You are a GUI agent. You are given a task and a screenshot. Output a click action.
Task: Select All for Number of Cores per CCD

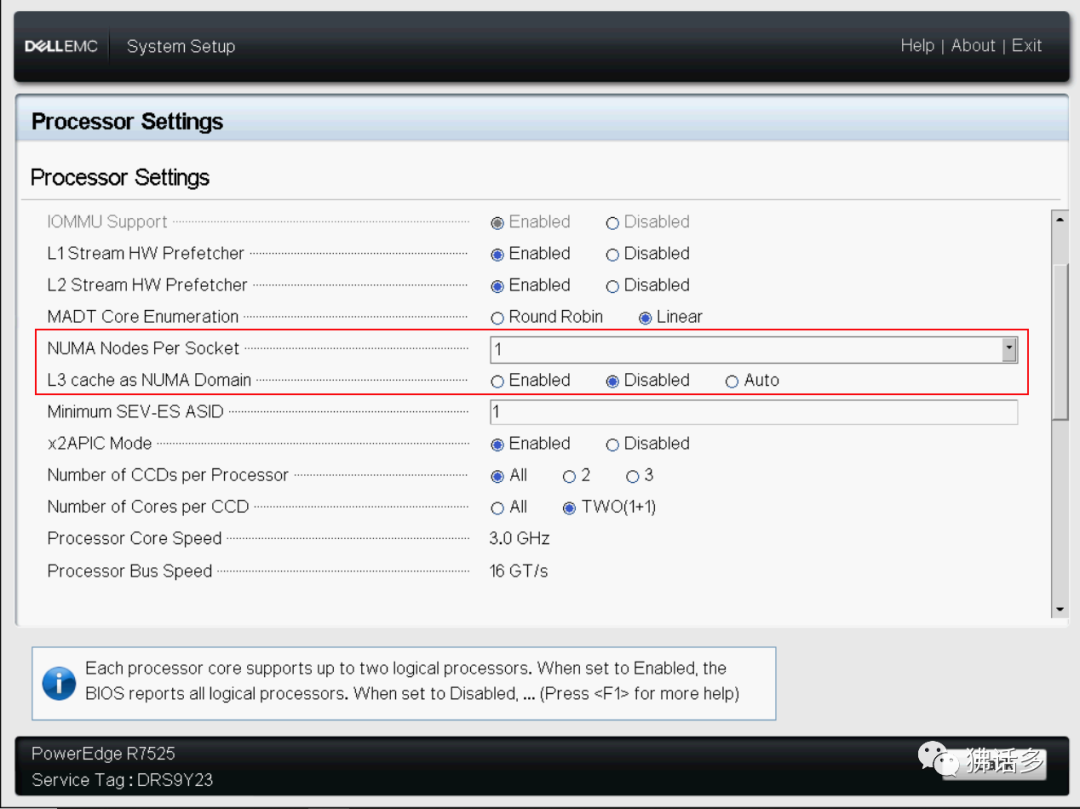pyautogui.click(x=498, y=508)
